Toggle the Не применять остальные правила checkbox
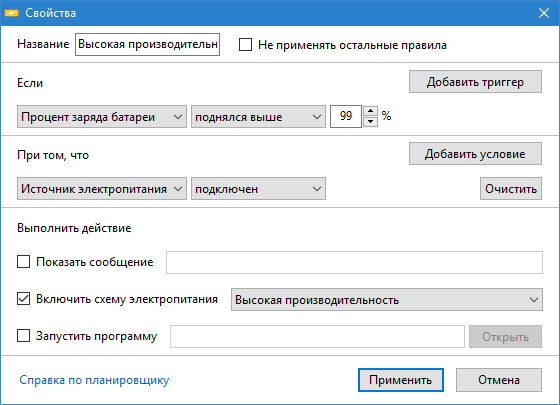 (245, 45)
